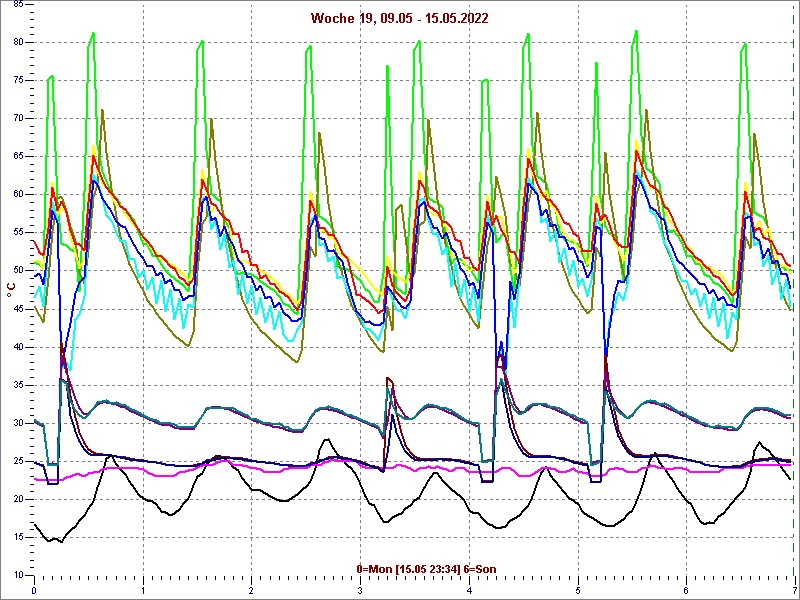Screen dimensions: 800x600
Task: Click the temperature axis label 25
Action: tap(18, 461)
